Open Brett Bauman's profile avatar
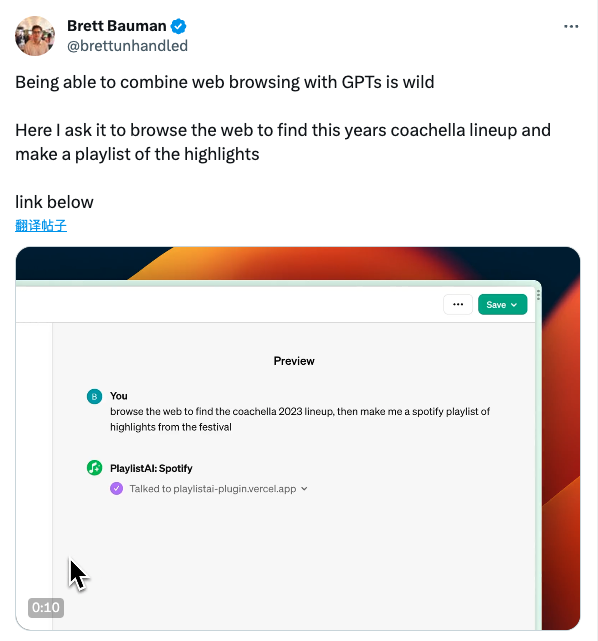 [x=35, y=36]
